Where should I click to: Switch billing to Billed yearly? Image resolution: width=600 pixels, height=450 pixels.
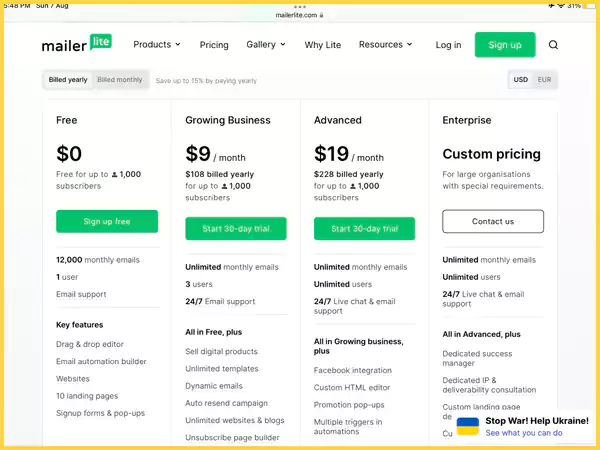point(68,80)
